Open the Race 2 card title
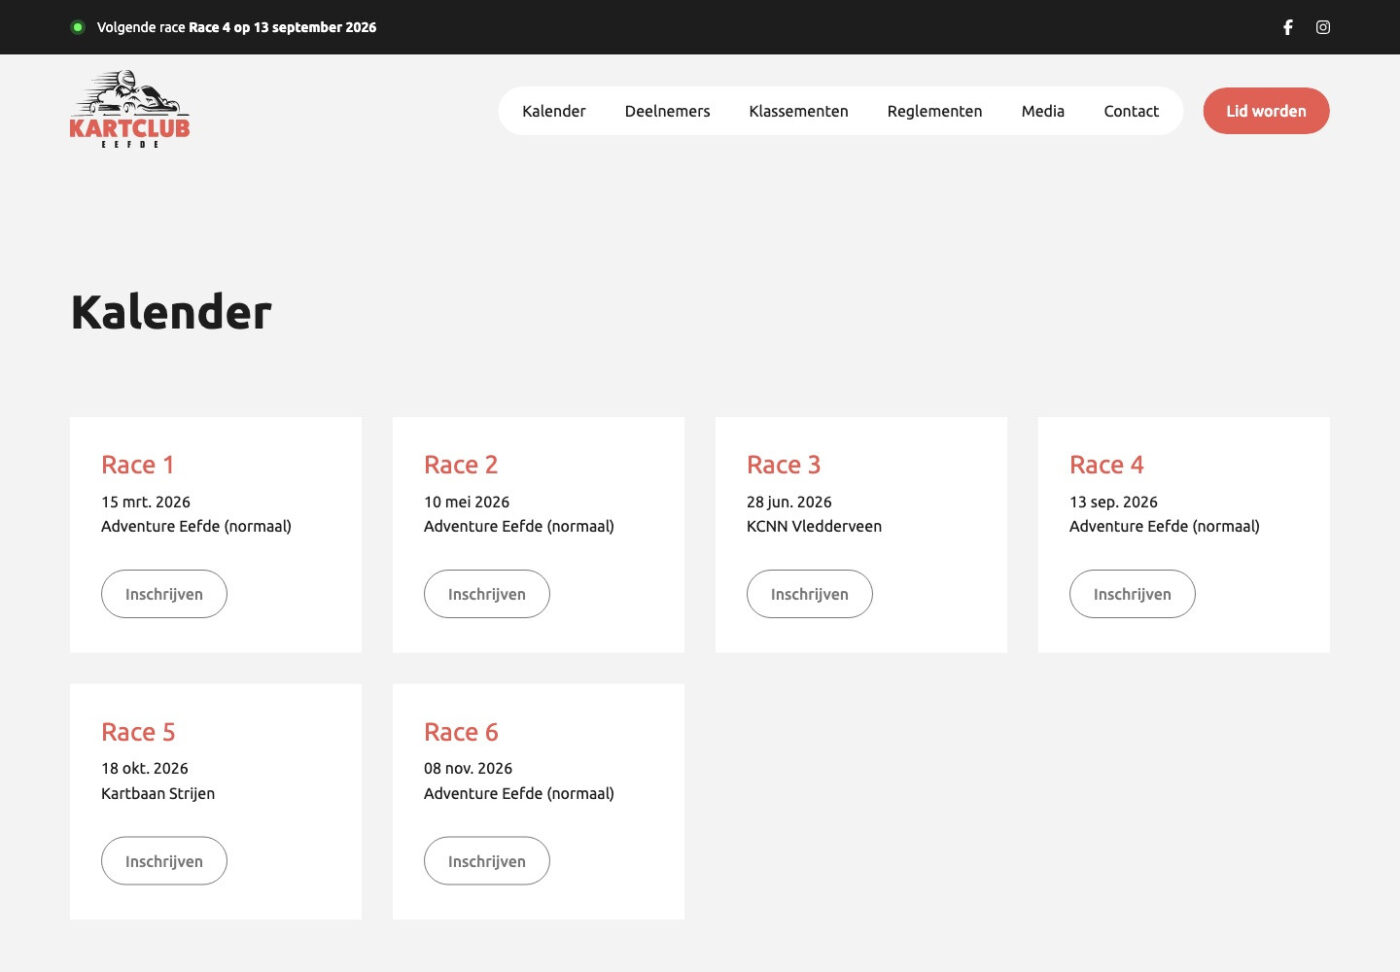1400x972 pixels. coord(461,465)
